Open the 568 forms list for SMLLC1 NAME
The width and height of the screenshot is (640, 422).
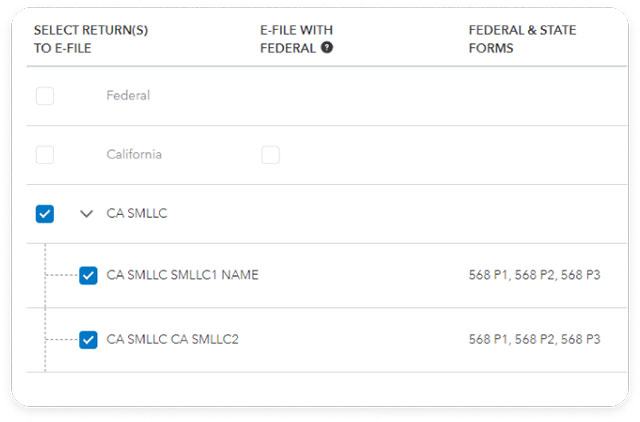[534, 275]
